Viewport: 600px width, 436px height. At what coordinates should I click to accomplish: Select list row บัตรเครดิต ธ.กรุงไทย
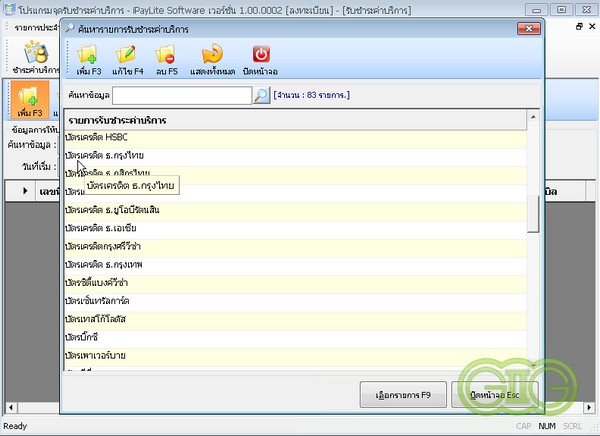click(295, 155)
